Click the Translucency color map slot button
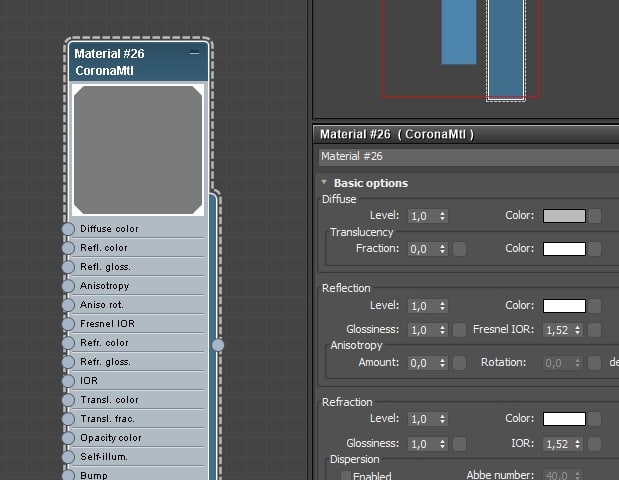This screenshot has height=480, width=619. click(595, 249)
